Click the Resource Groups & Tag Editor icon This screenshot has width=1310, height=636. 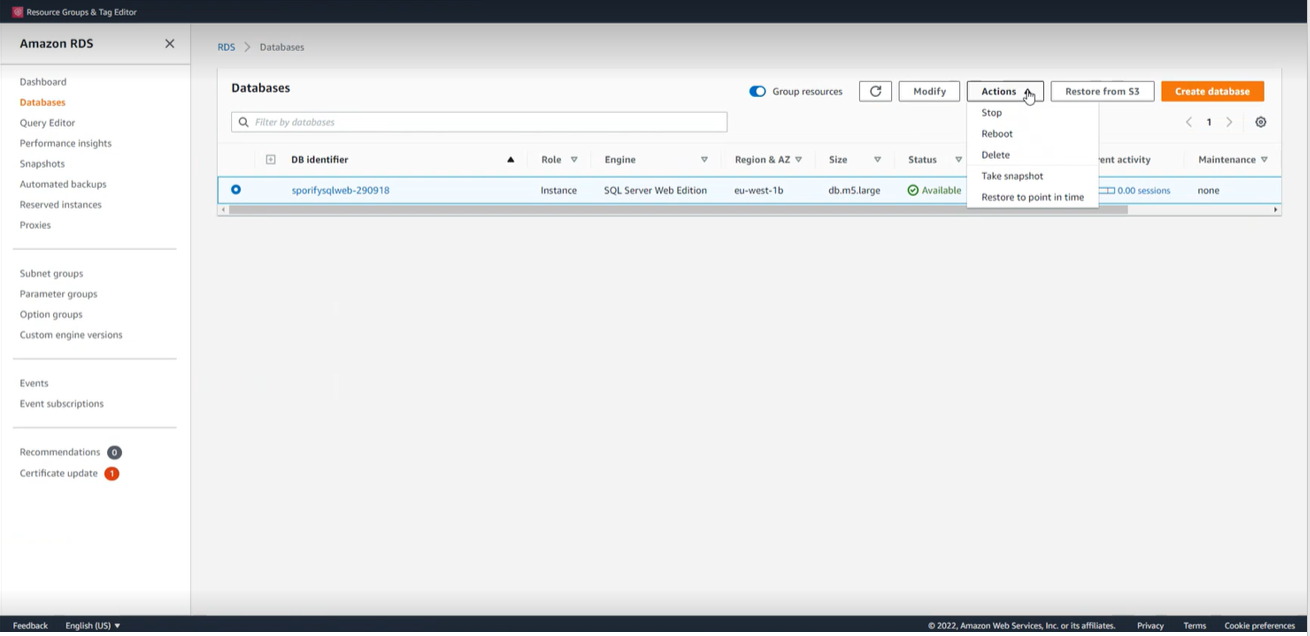(x=17, y=12)
